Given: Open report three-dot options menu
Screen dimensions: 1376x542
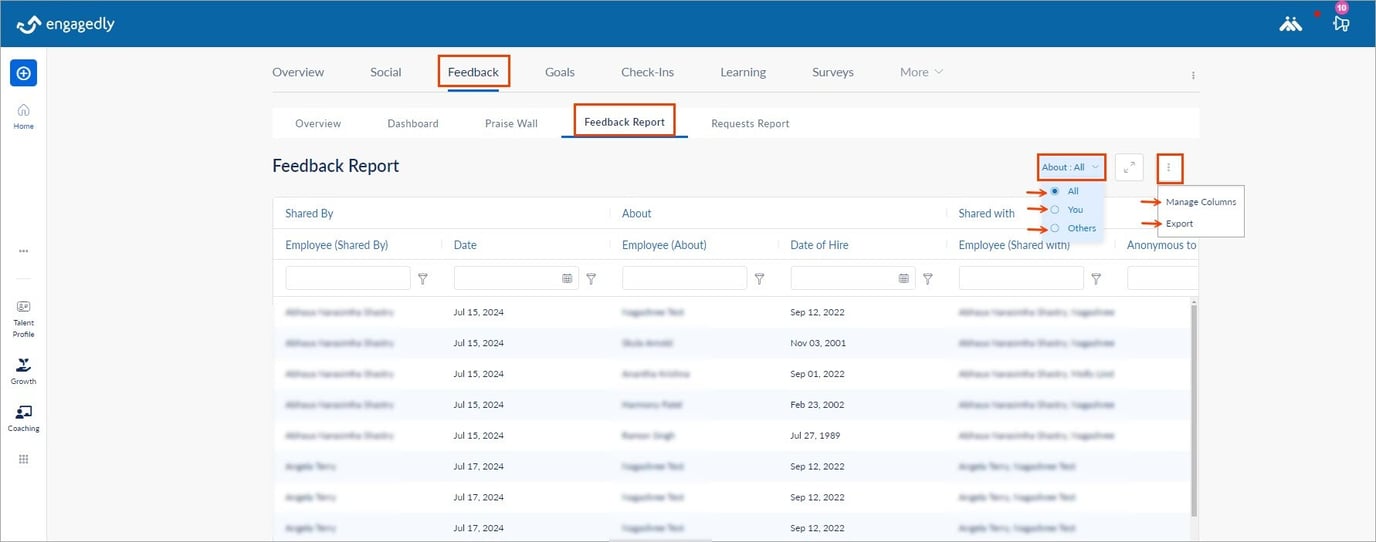Looking at the screenshot, I should pos(1168,167).
